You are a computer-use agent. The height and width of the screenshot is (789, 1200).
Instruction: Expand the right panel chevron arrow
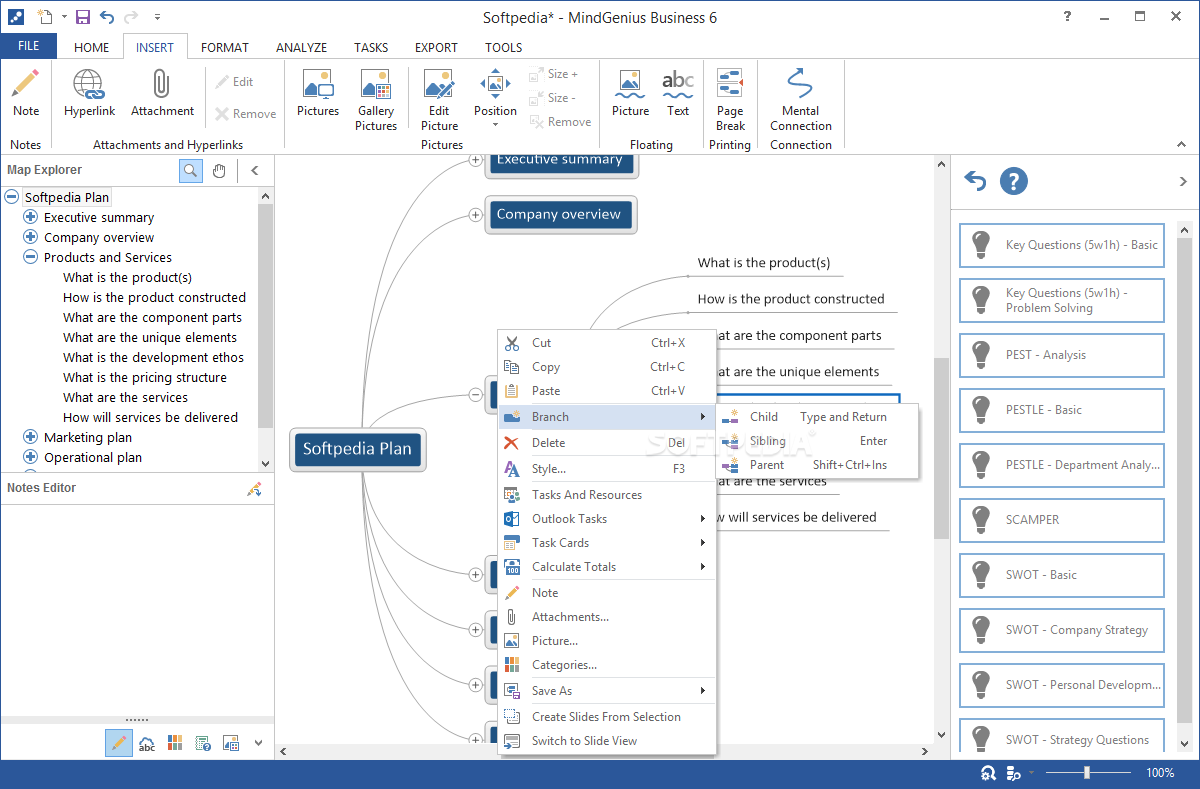(x=1185, y=181)
